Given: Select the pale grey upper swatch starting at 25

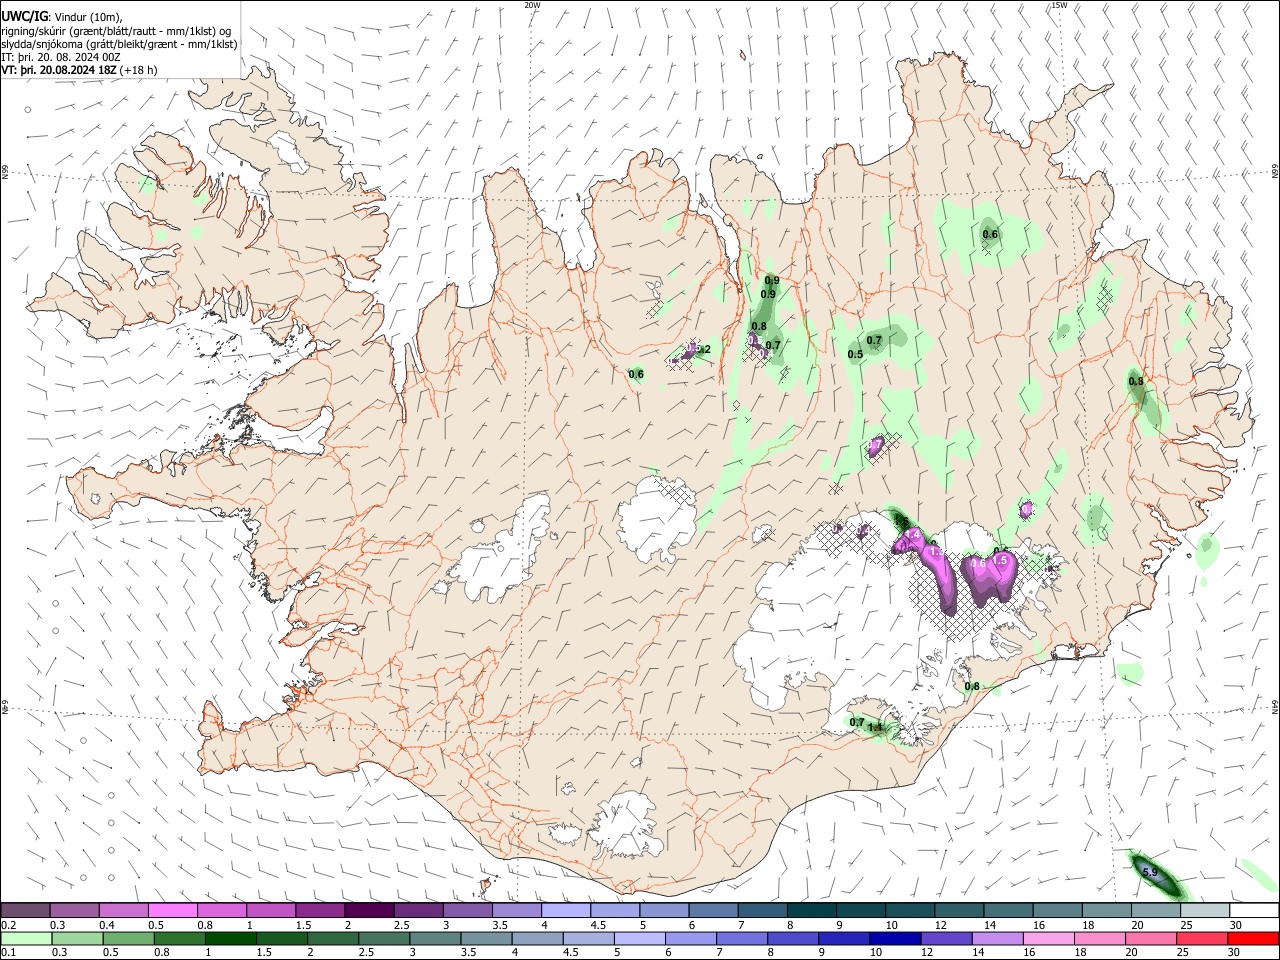Looking at the screenshot, I should [1206, 910].
